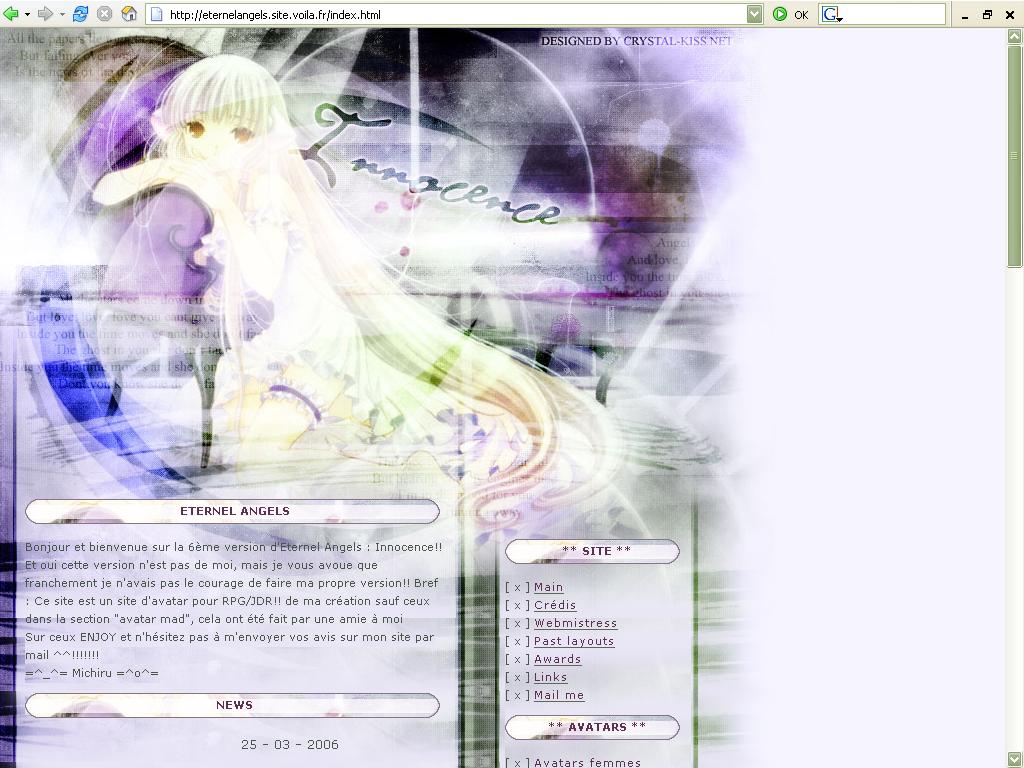The image size is (1024, 768).
Task: Click the ** AVATARS ** menu header
Action: pos(592,727)
